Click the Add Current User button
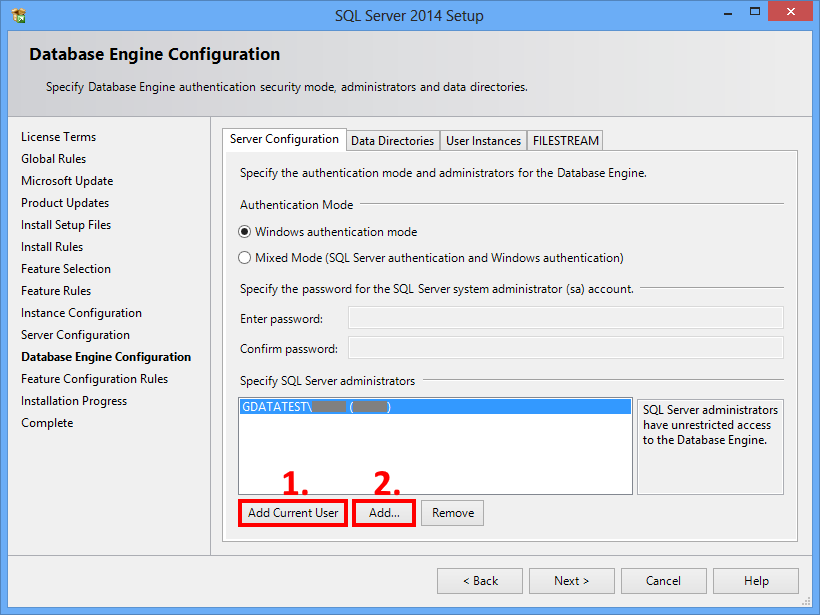820x615 pixels. point(293,513)
